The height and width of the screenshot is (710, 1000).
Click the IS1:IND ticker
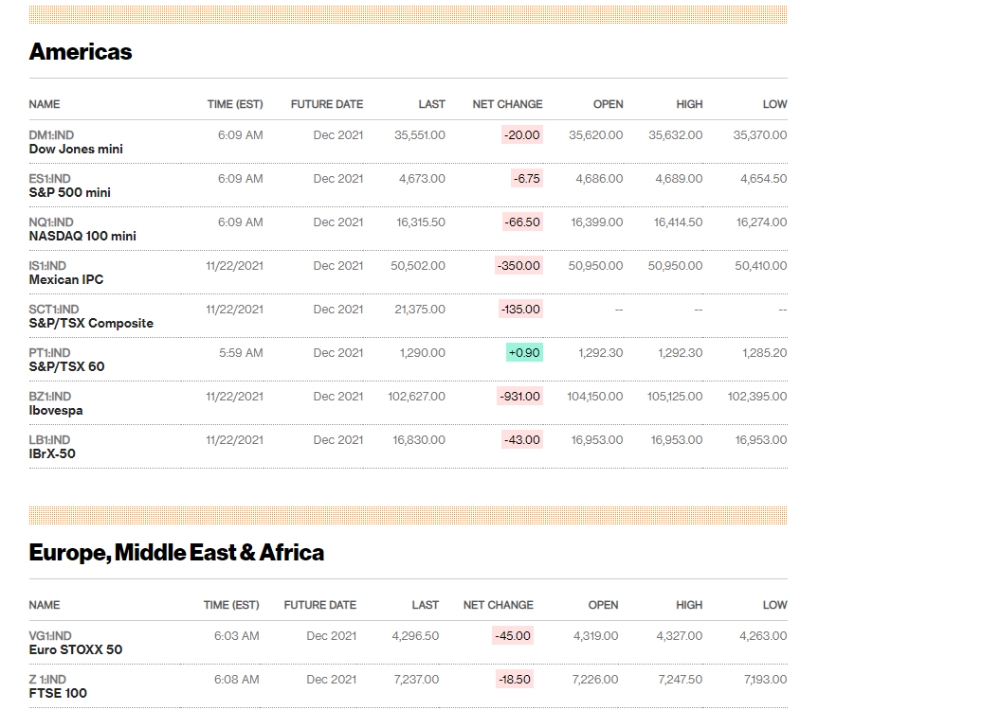[x=47, y=265]
